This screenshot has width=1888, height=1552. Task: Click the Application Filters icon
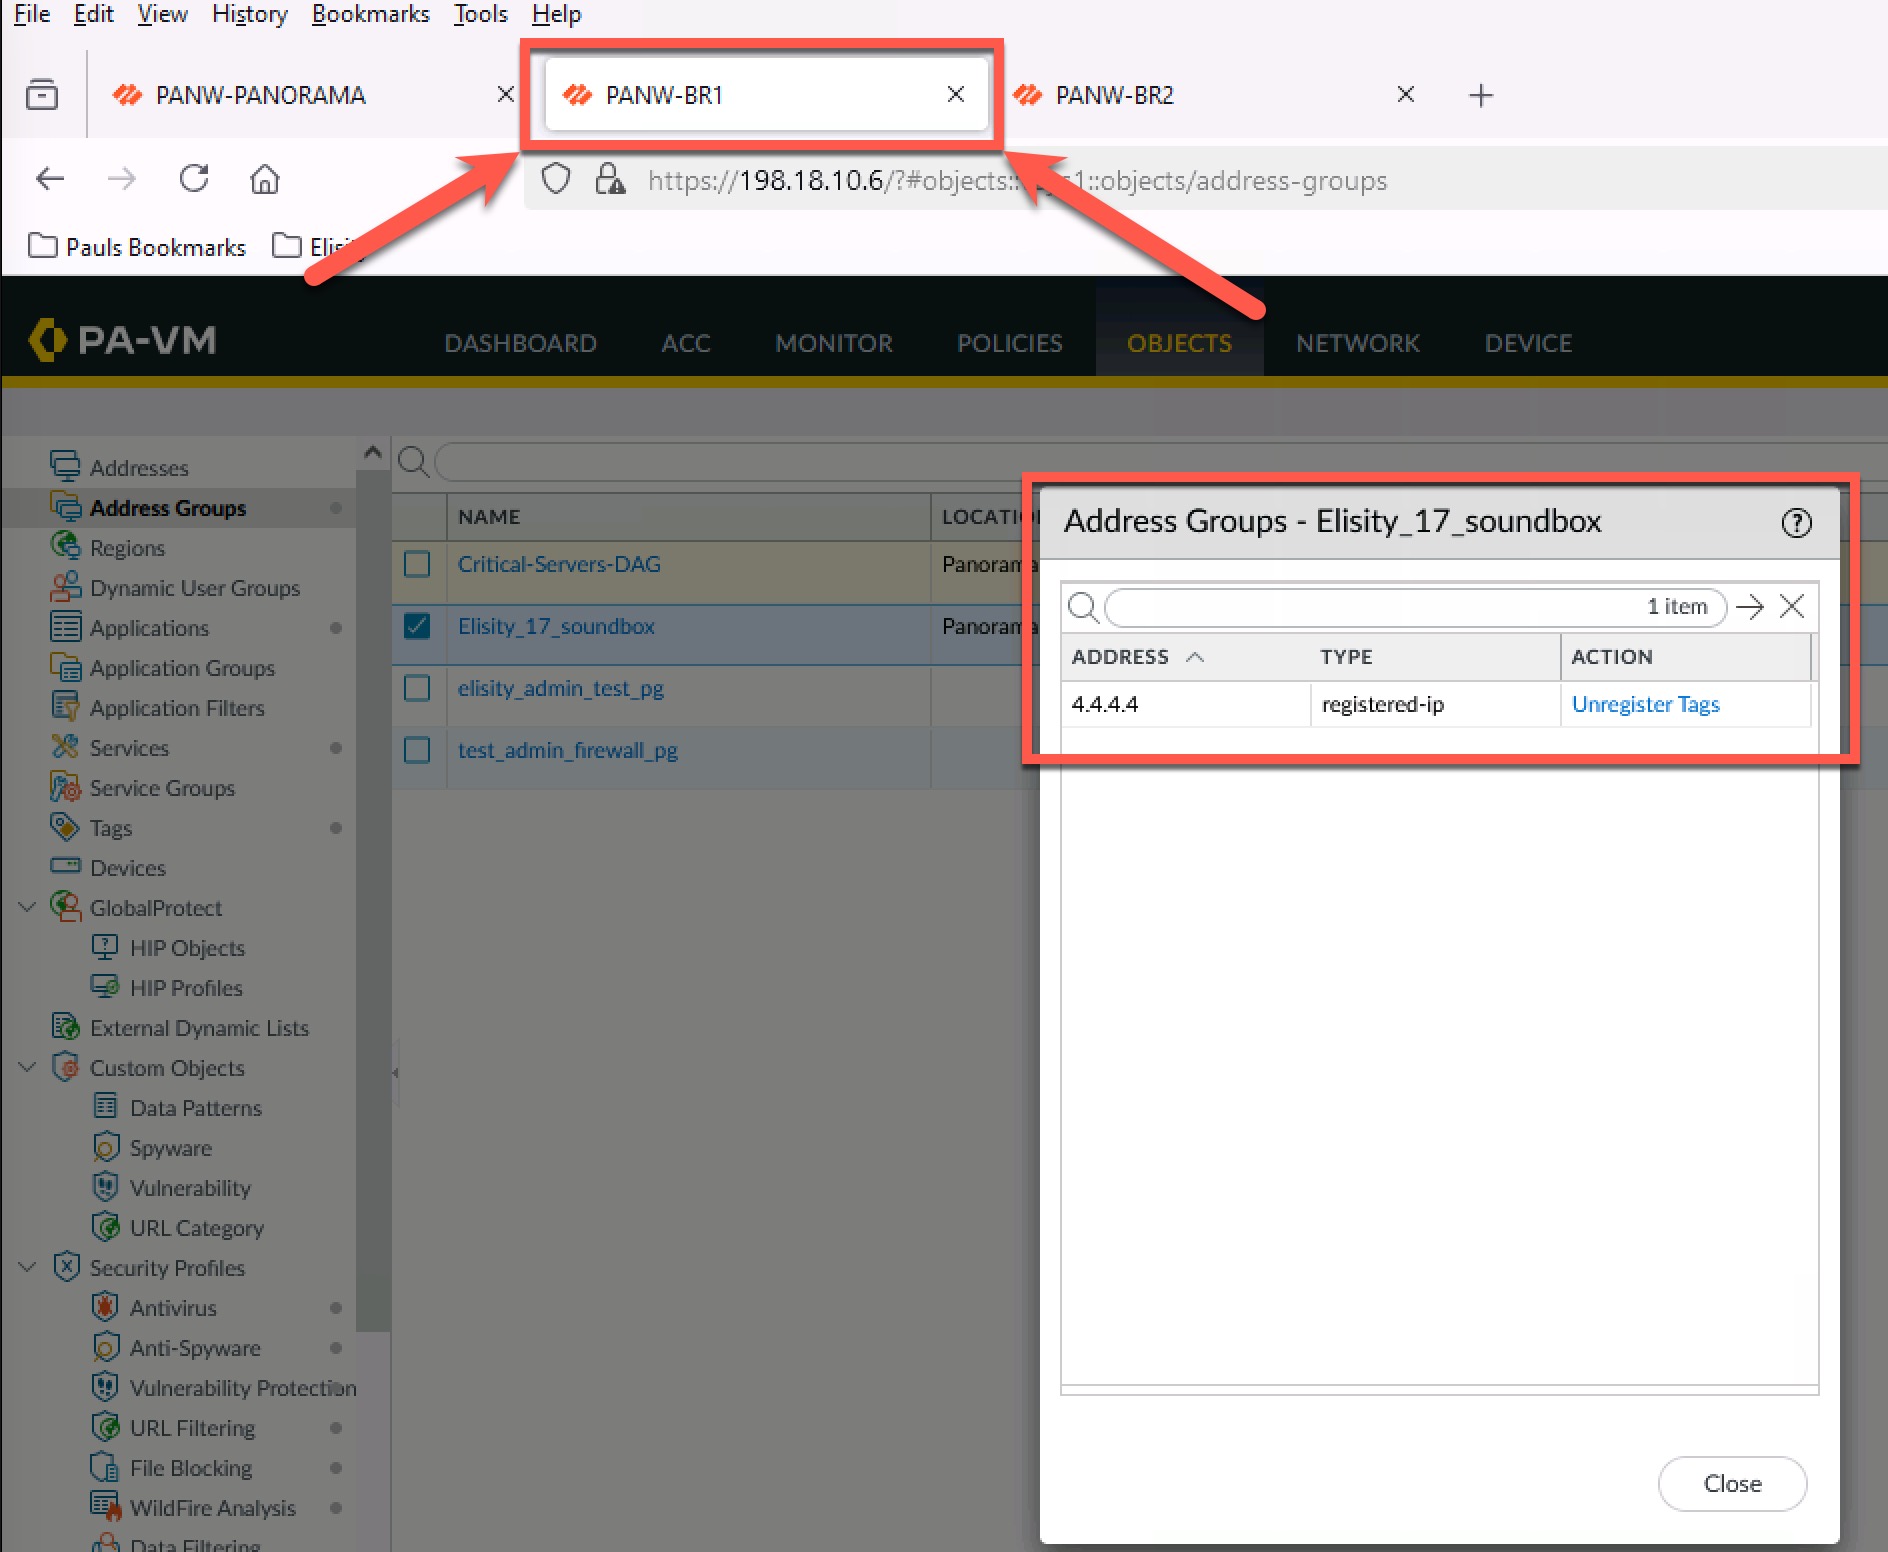pos(65,706)
